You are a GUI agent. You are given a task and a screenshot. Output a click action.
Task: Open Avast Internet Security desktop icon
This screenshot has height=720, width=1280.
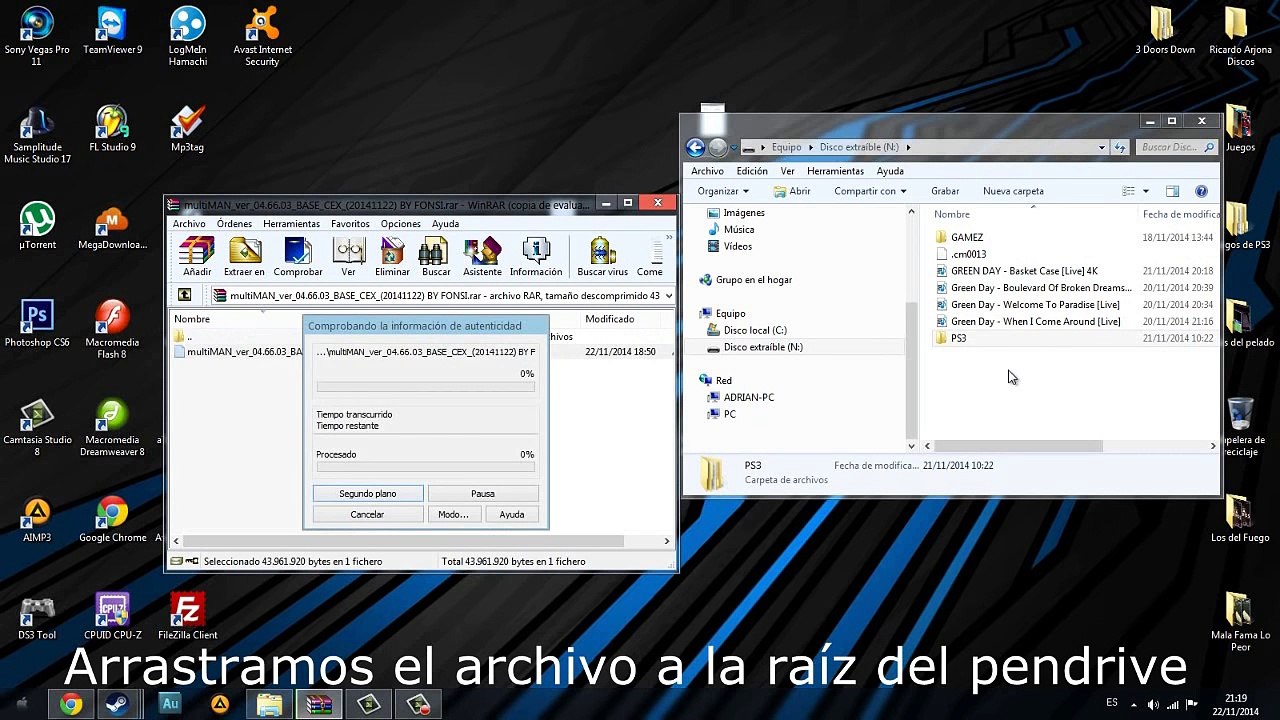[262, 36]
